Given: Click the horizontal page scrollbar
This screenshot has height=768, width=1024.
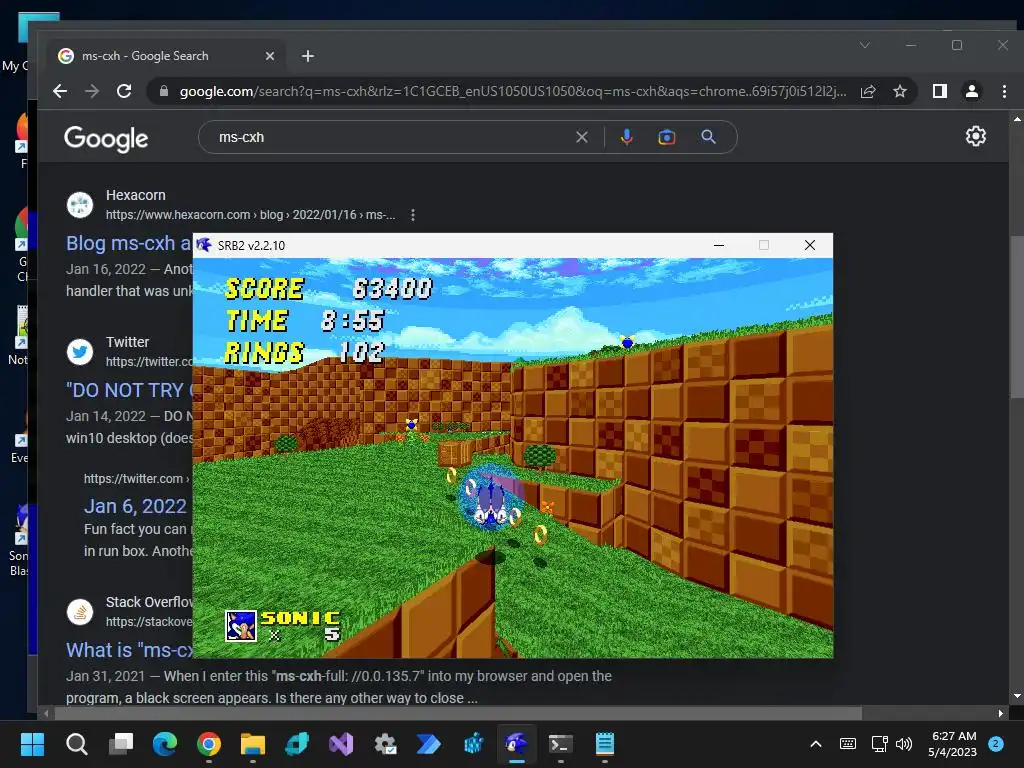Looking at the screenshot, I should [x=458, y=713].
